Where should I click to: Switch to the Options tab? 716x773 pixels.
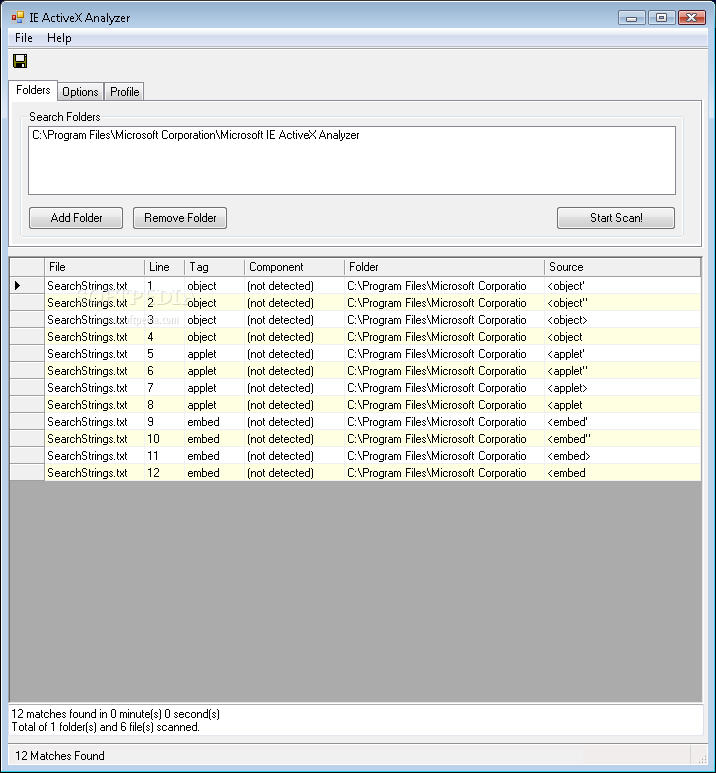coord(80,92)
